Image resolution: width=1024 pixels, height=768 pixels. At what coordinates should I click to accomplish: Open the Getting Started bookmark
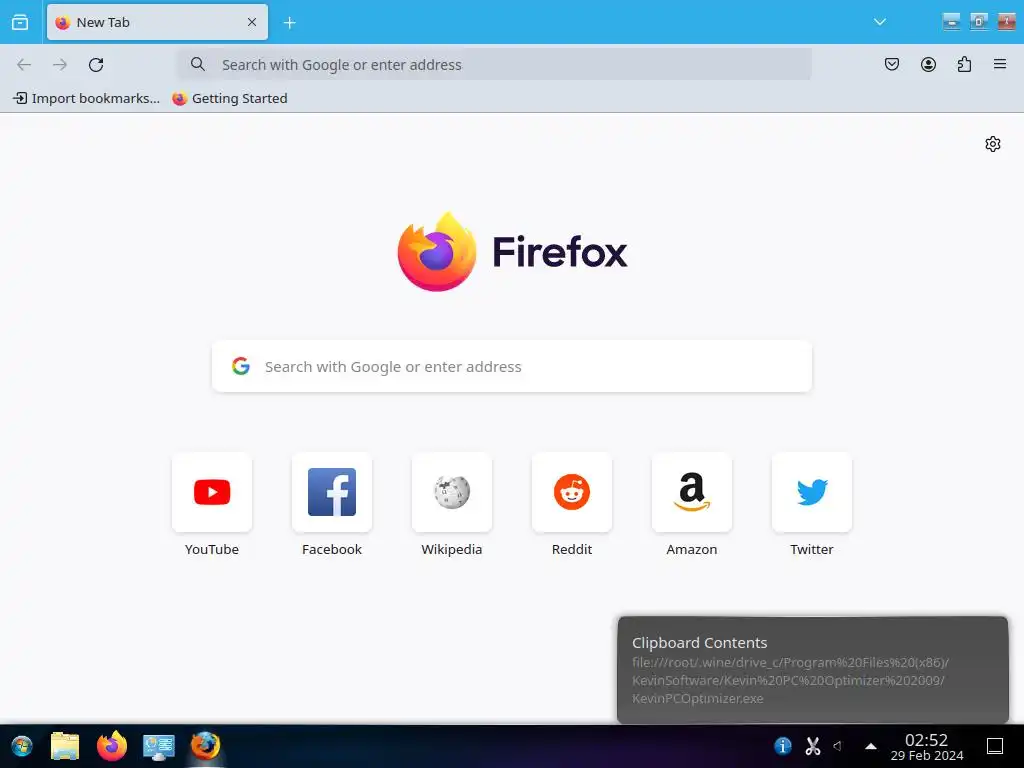pos(230,98)
